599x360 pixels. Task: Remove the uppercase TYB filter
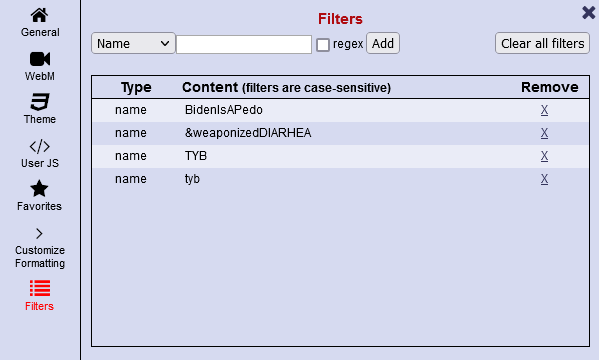544,156
